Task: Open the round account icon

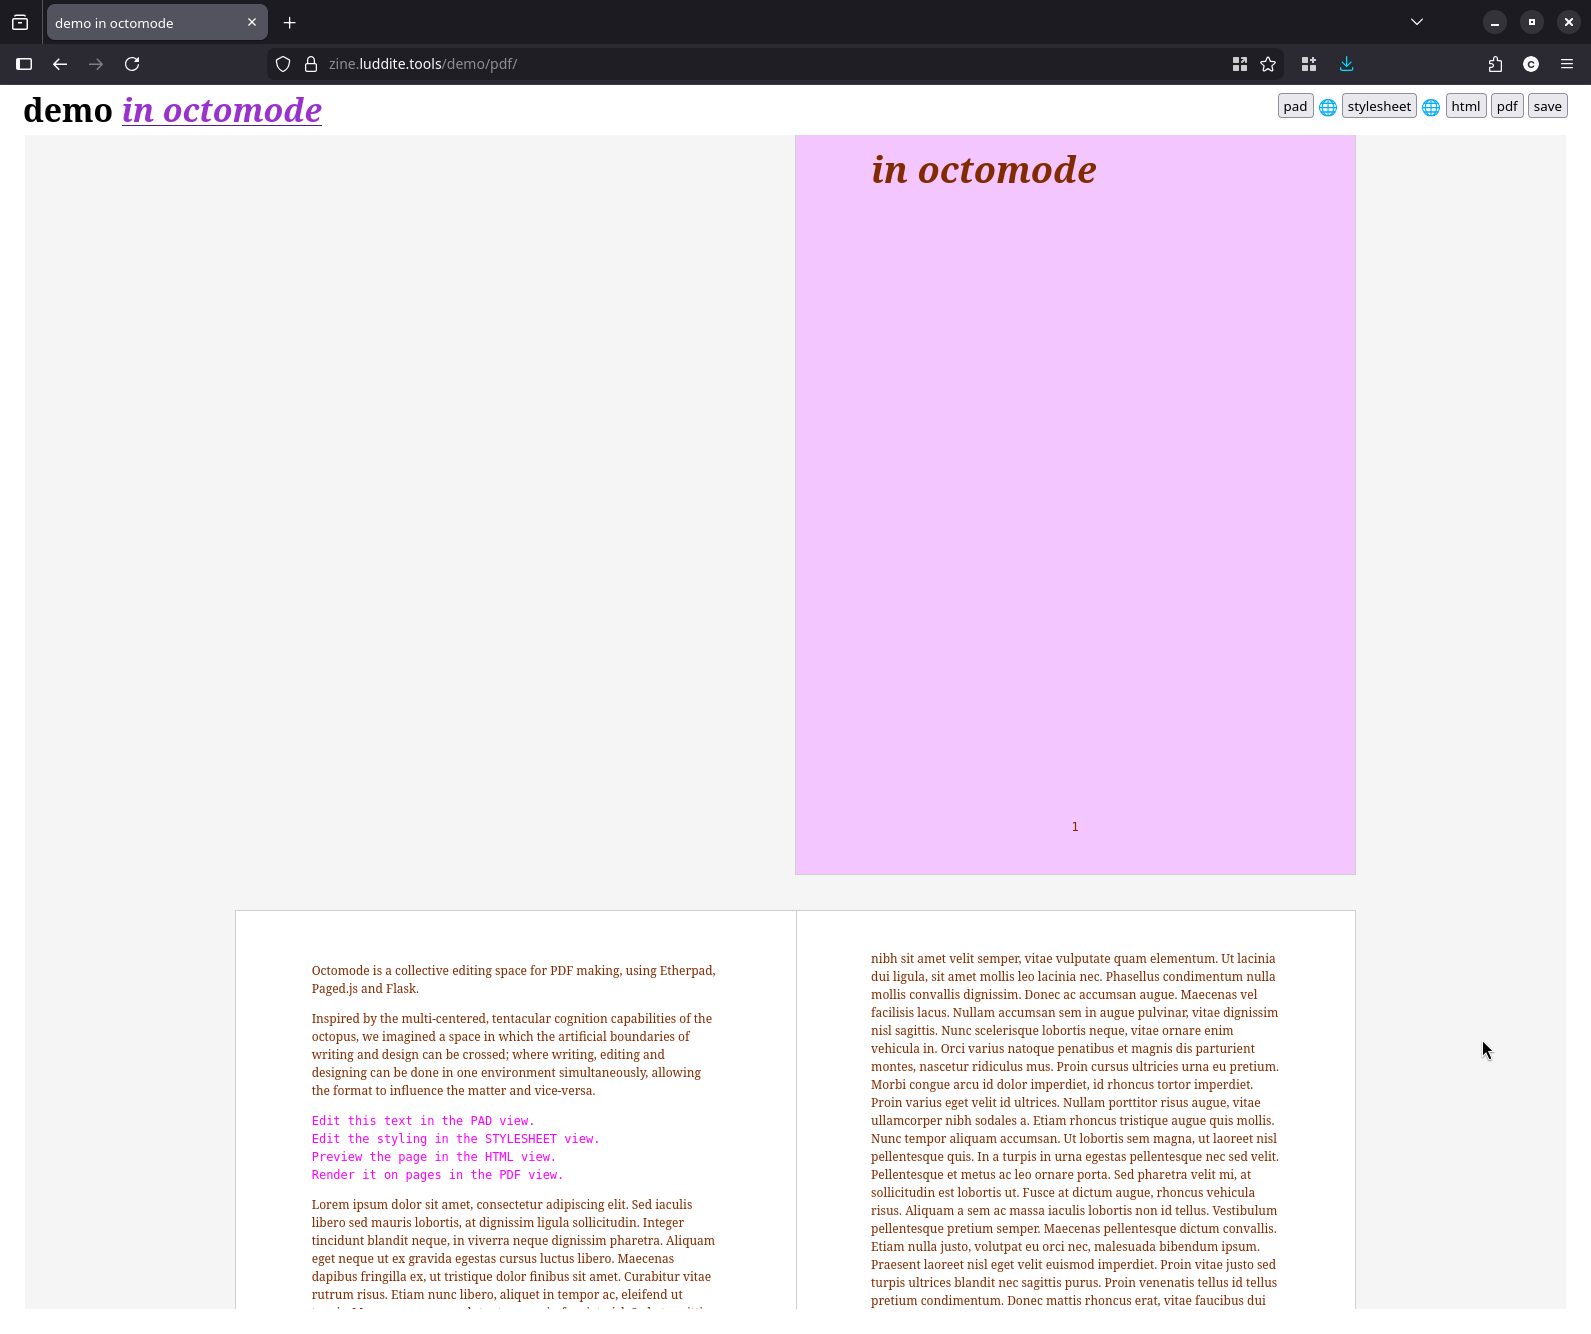Action: (1531, 64)
